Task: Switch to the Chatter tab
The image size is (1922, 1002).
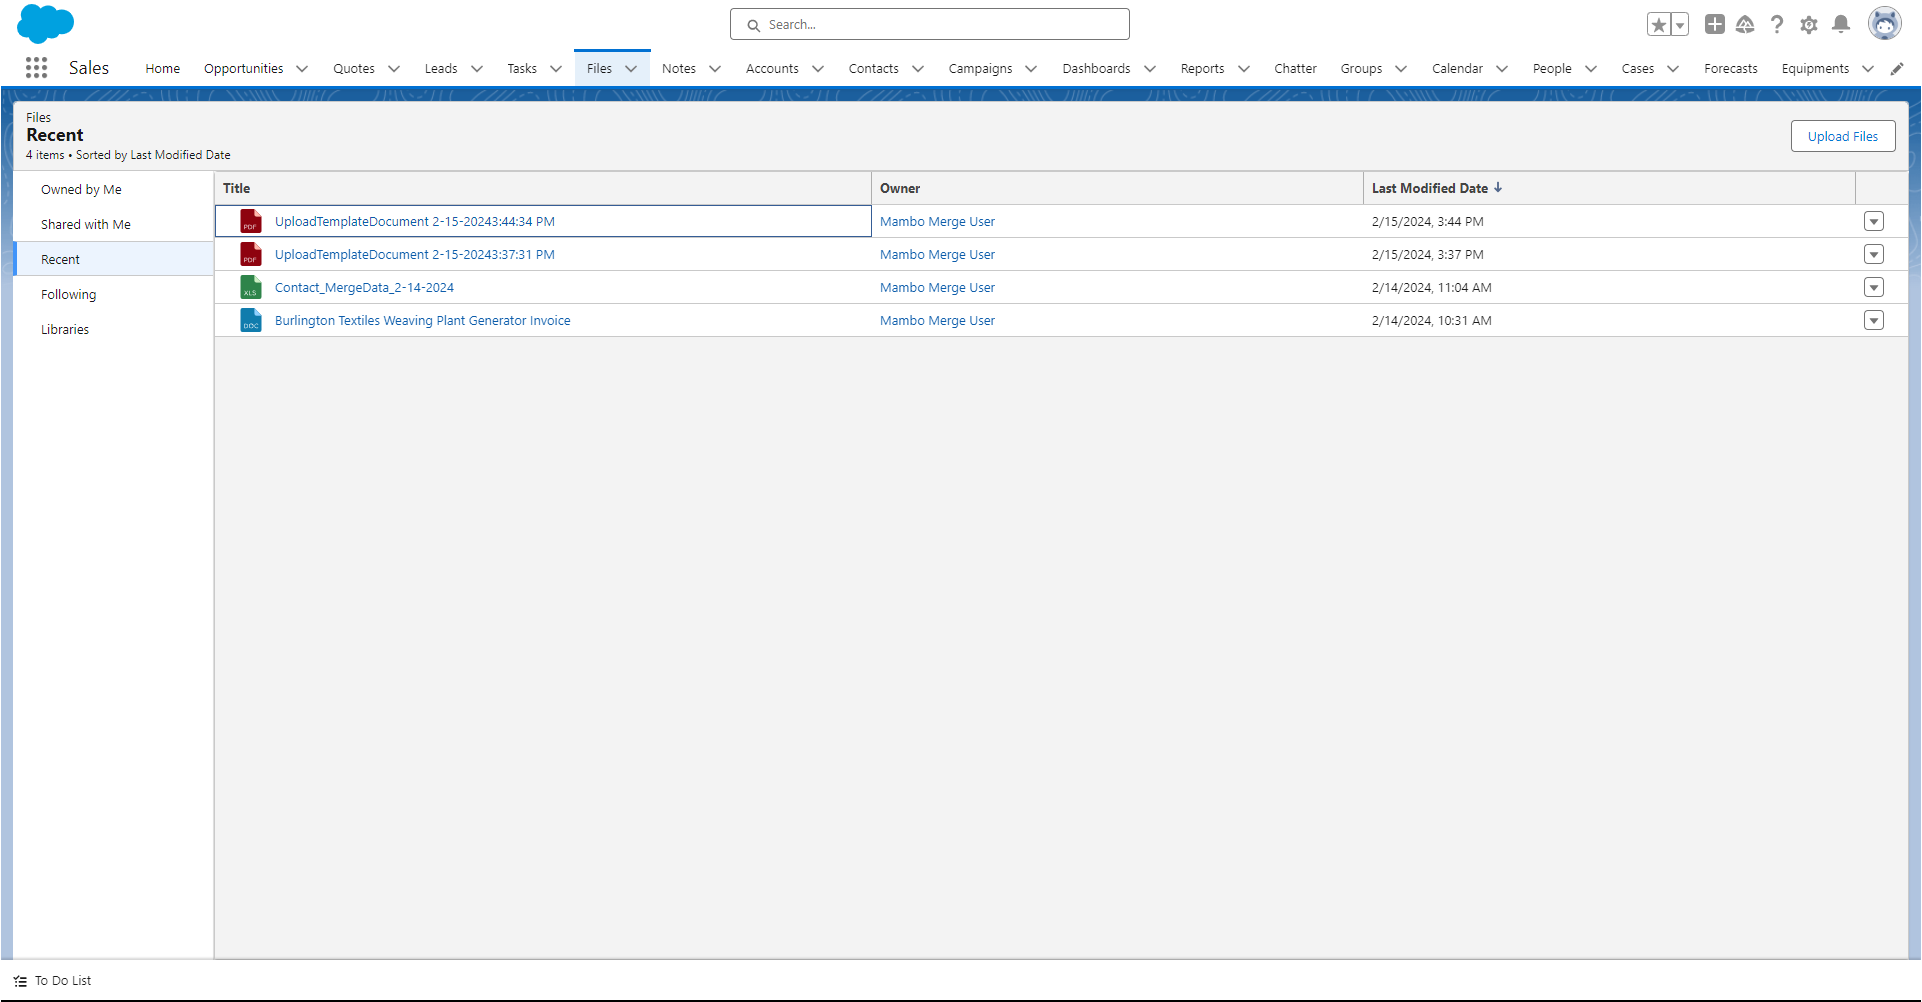Action: [1295, 68]
